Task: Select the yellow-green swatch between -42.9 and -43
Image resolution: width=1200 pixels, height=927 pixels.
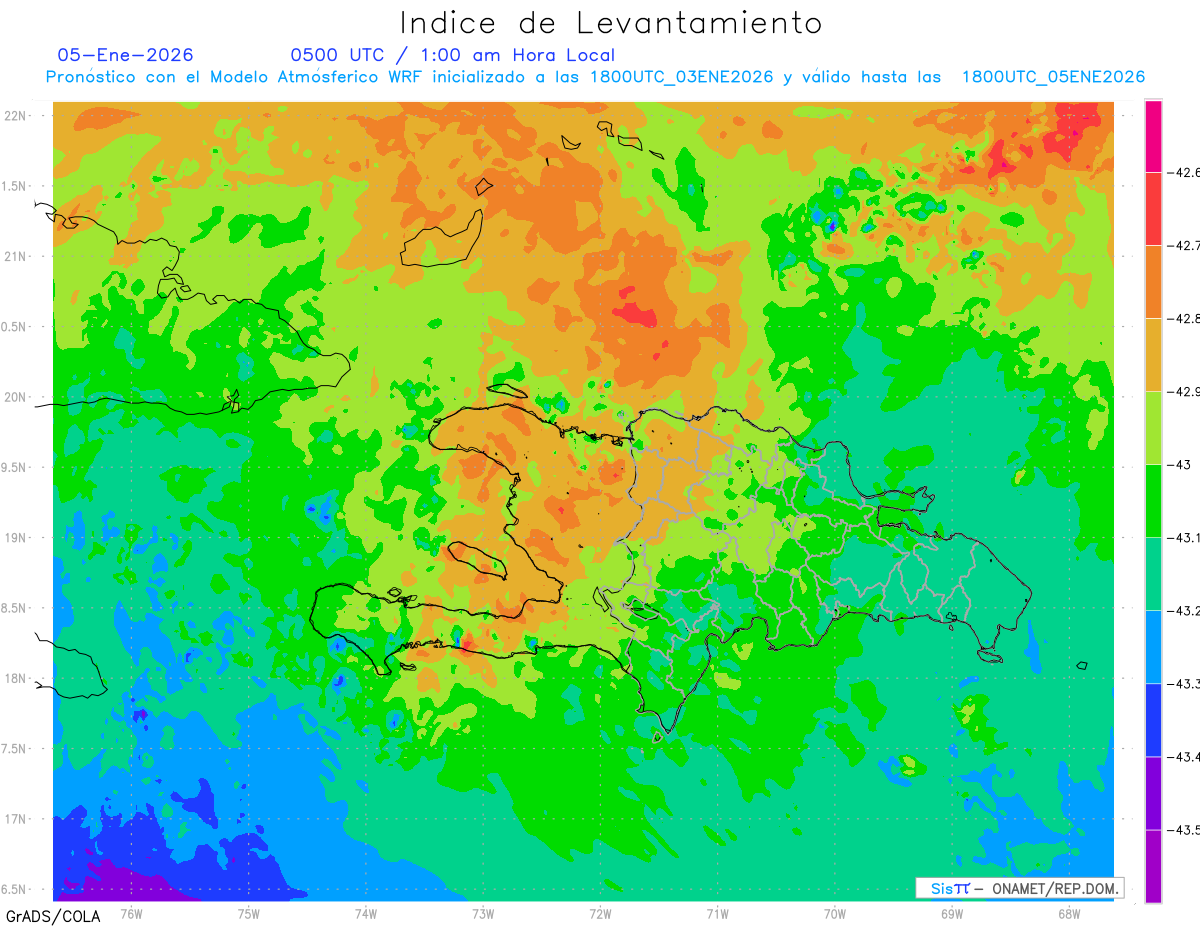Action: (x=1153, y=427)
